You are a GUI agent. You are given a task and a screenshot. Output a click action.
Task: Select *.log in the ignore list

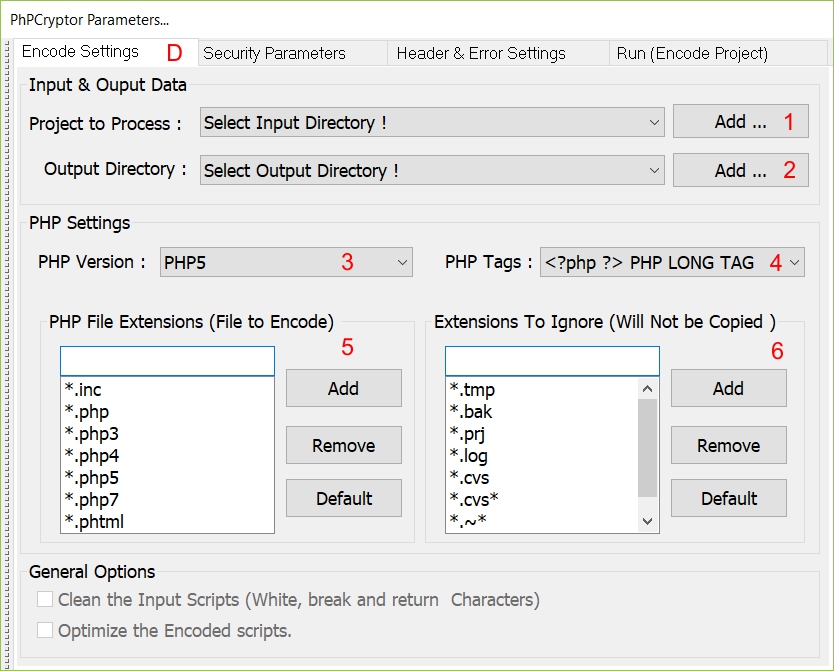[543, 456]
